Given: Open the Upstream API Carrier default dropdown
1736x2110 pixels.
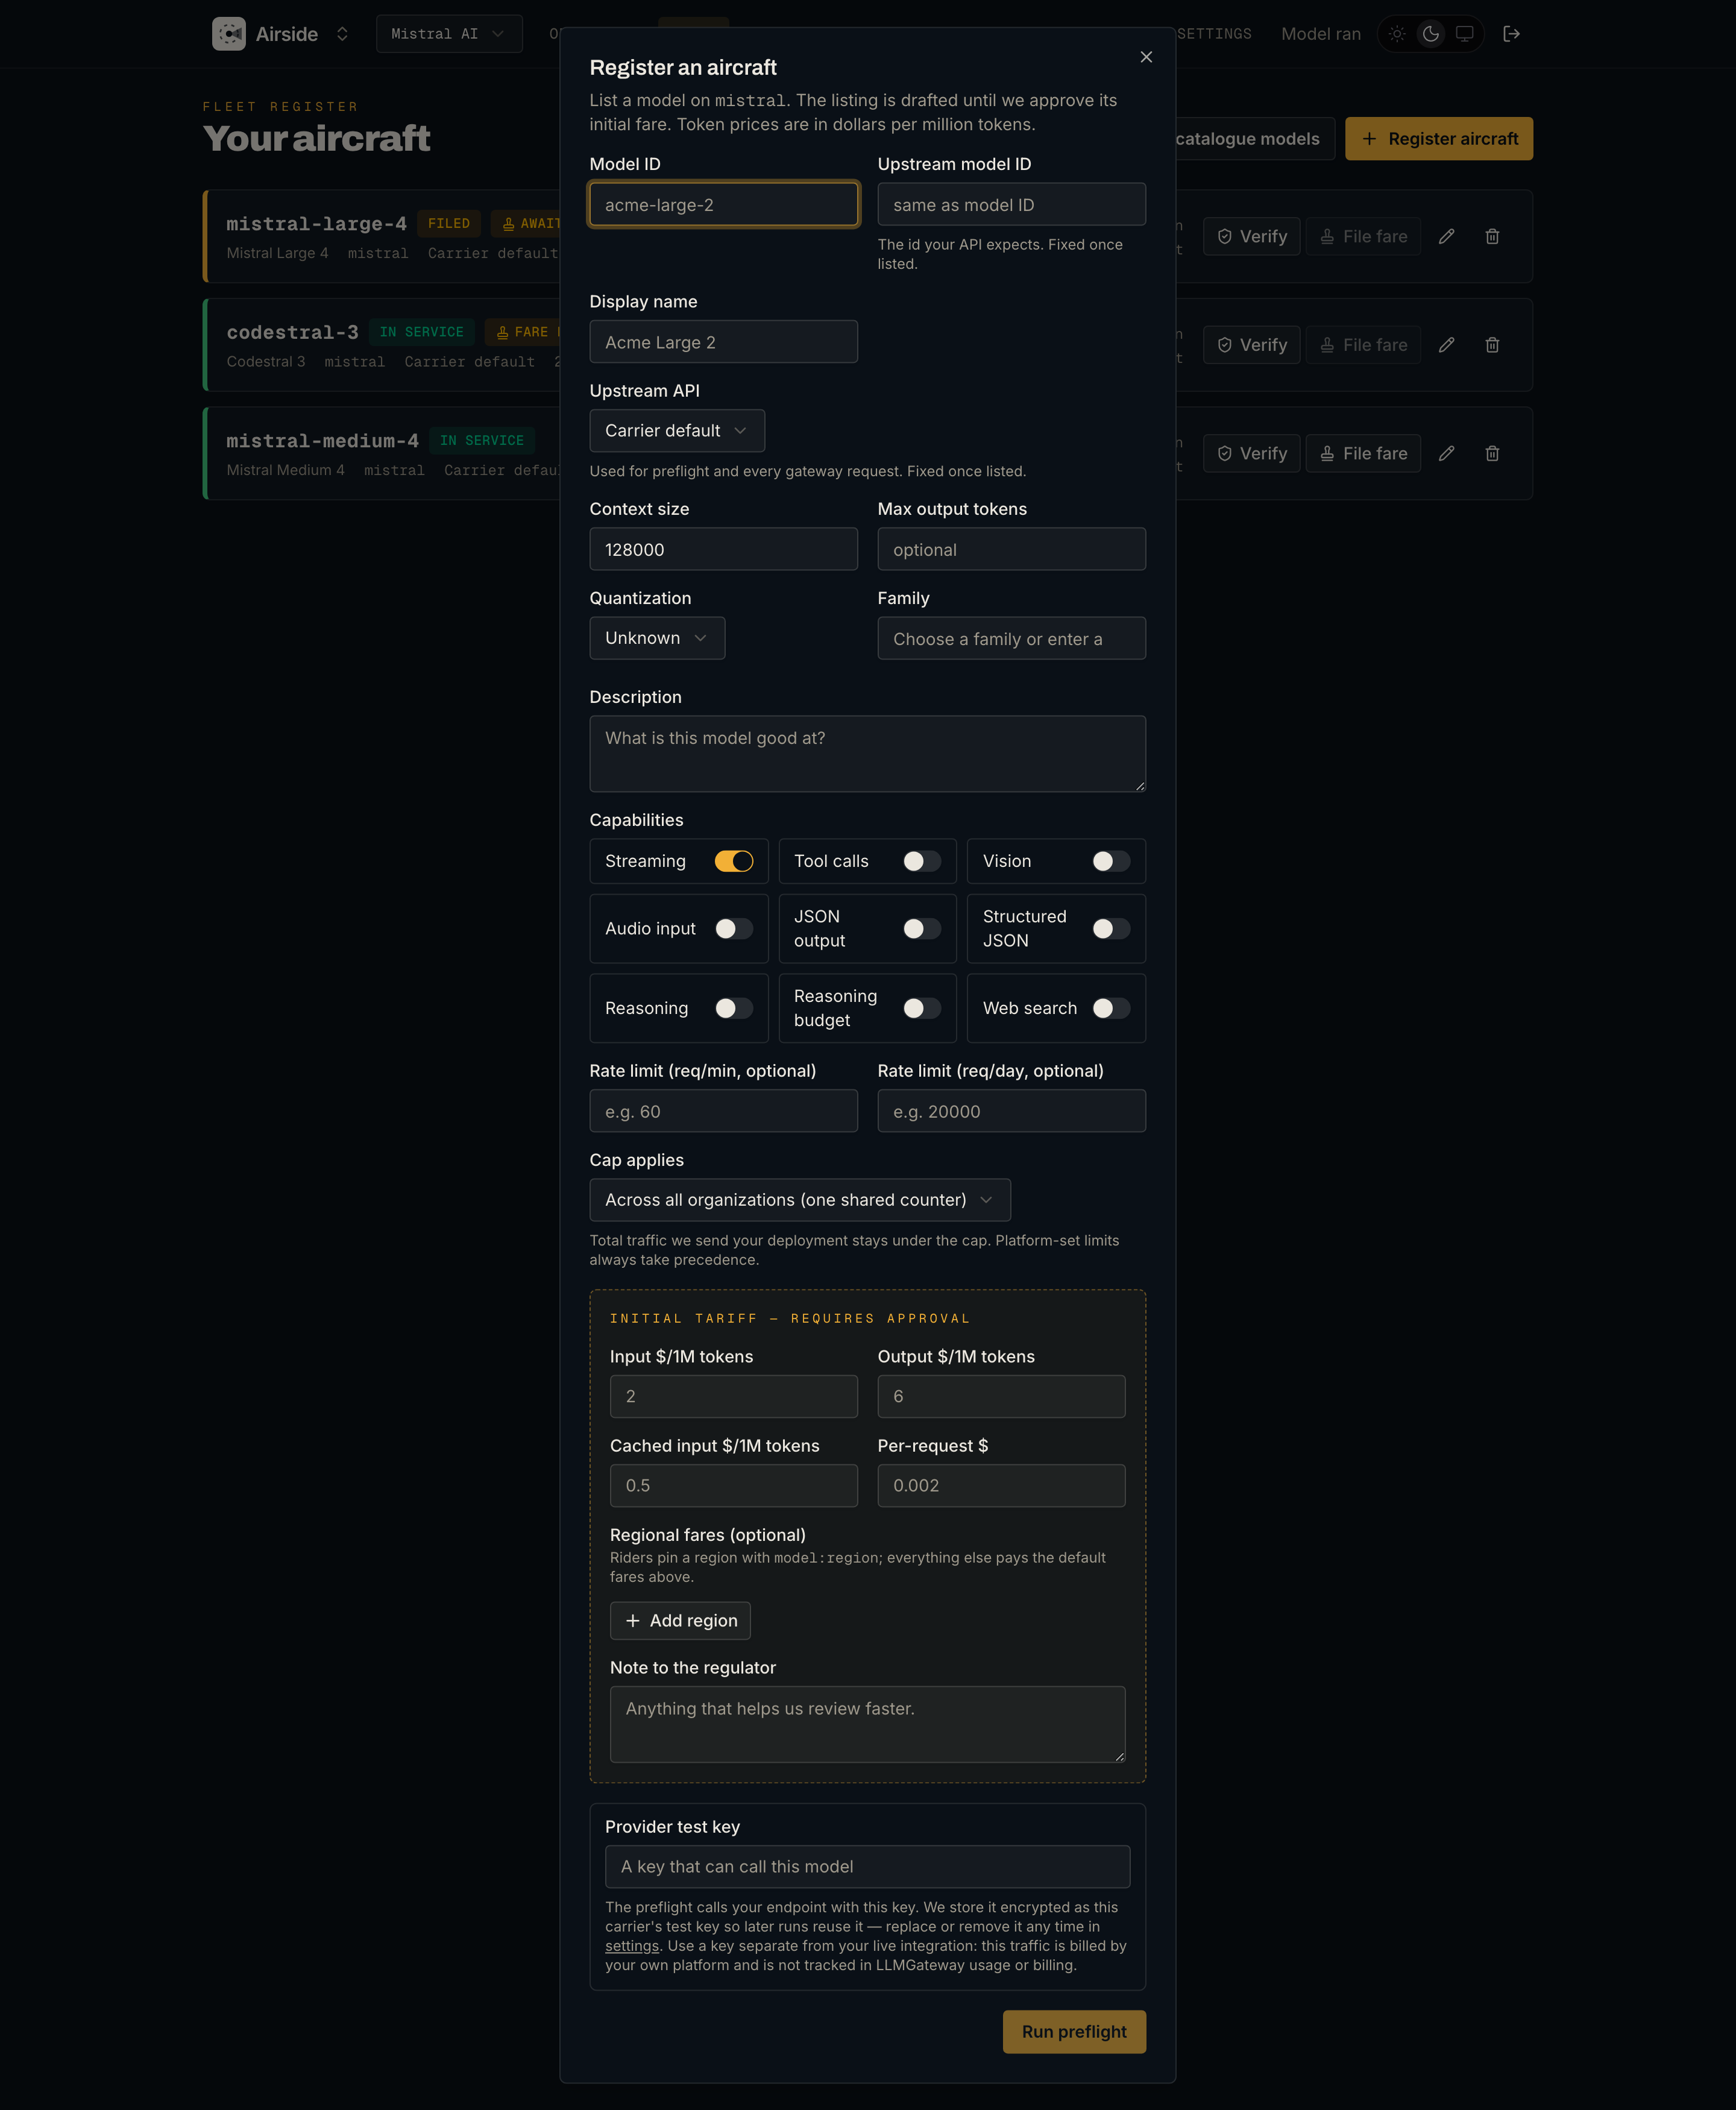Looking at the screenshot, I should tap(677, 431).
